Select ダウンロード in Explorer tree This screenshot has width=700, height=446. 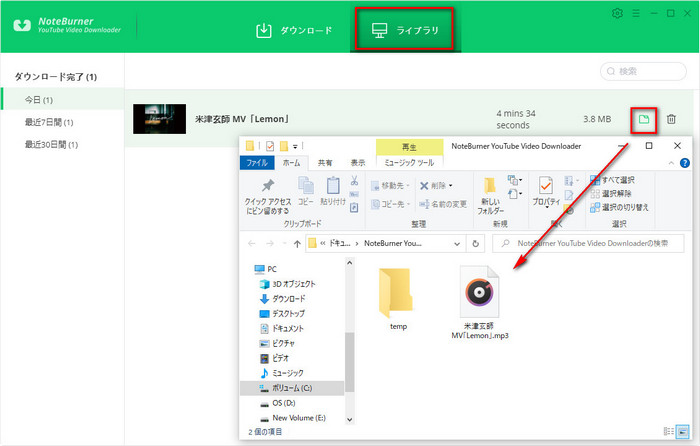[x=283, y=299]
